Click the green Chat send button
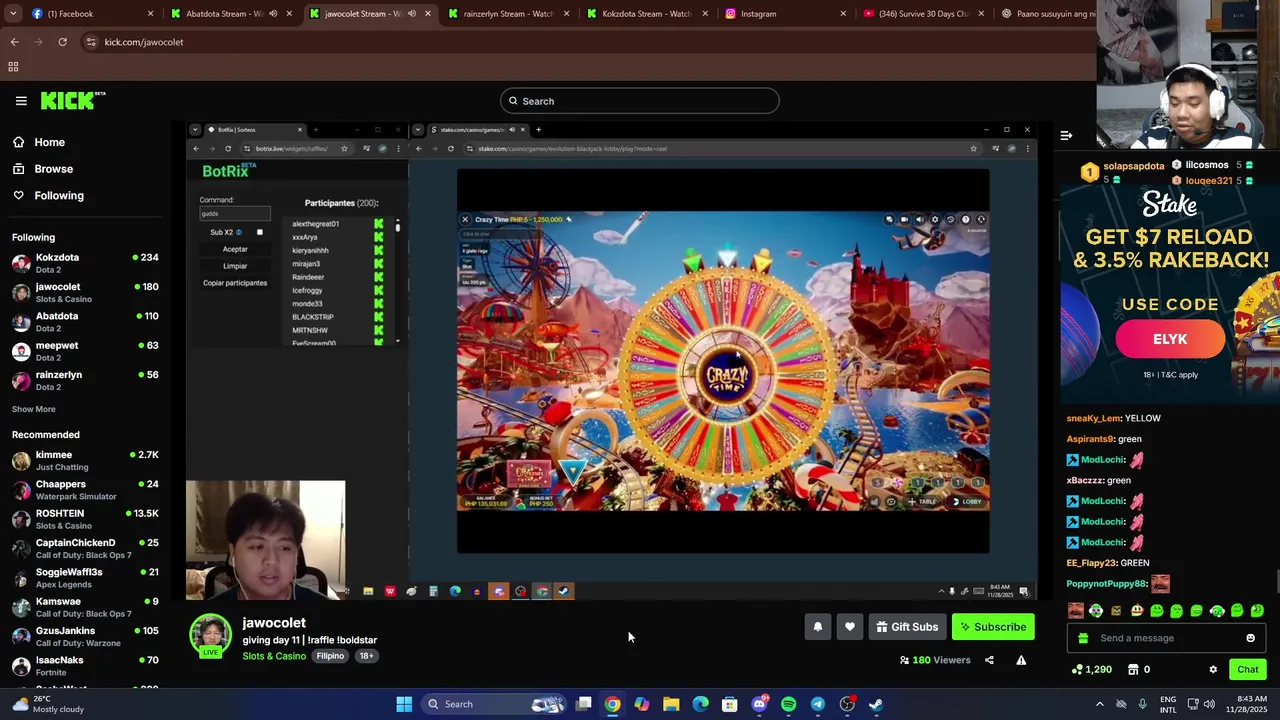Screen dimensions: 1280x720 tap(1248, 670)
